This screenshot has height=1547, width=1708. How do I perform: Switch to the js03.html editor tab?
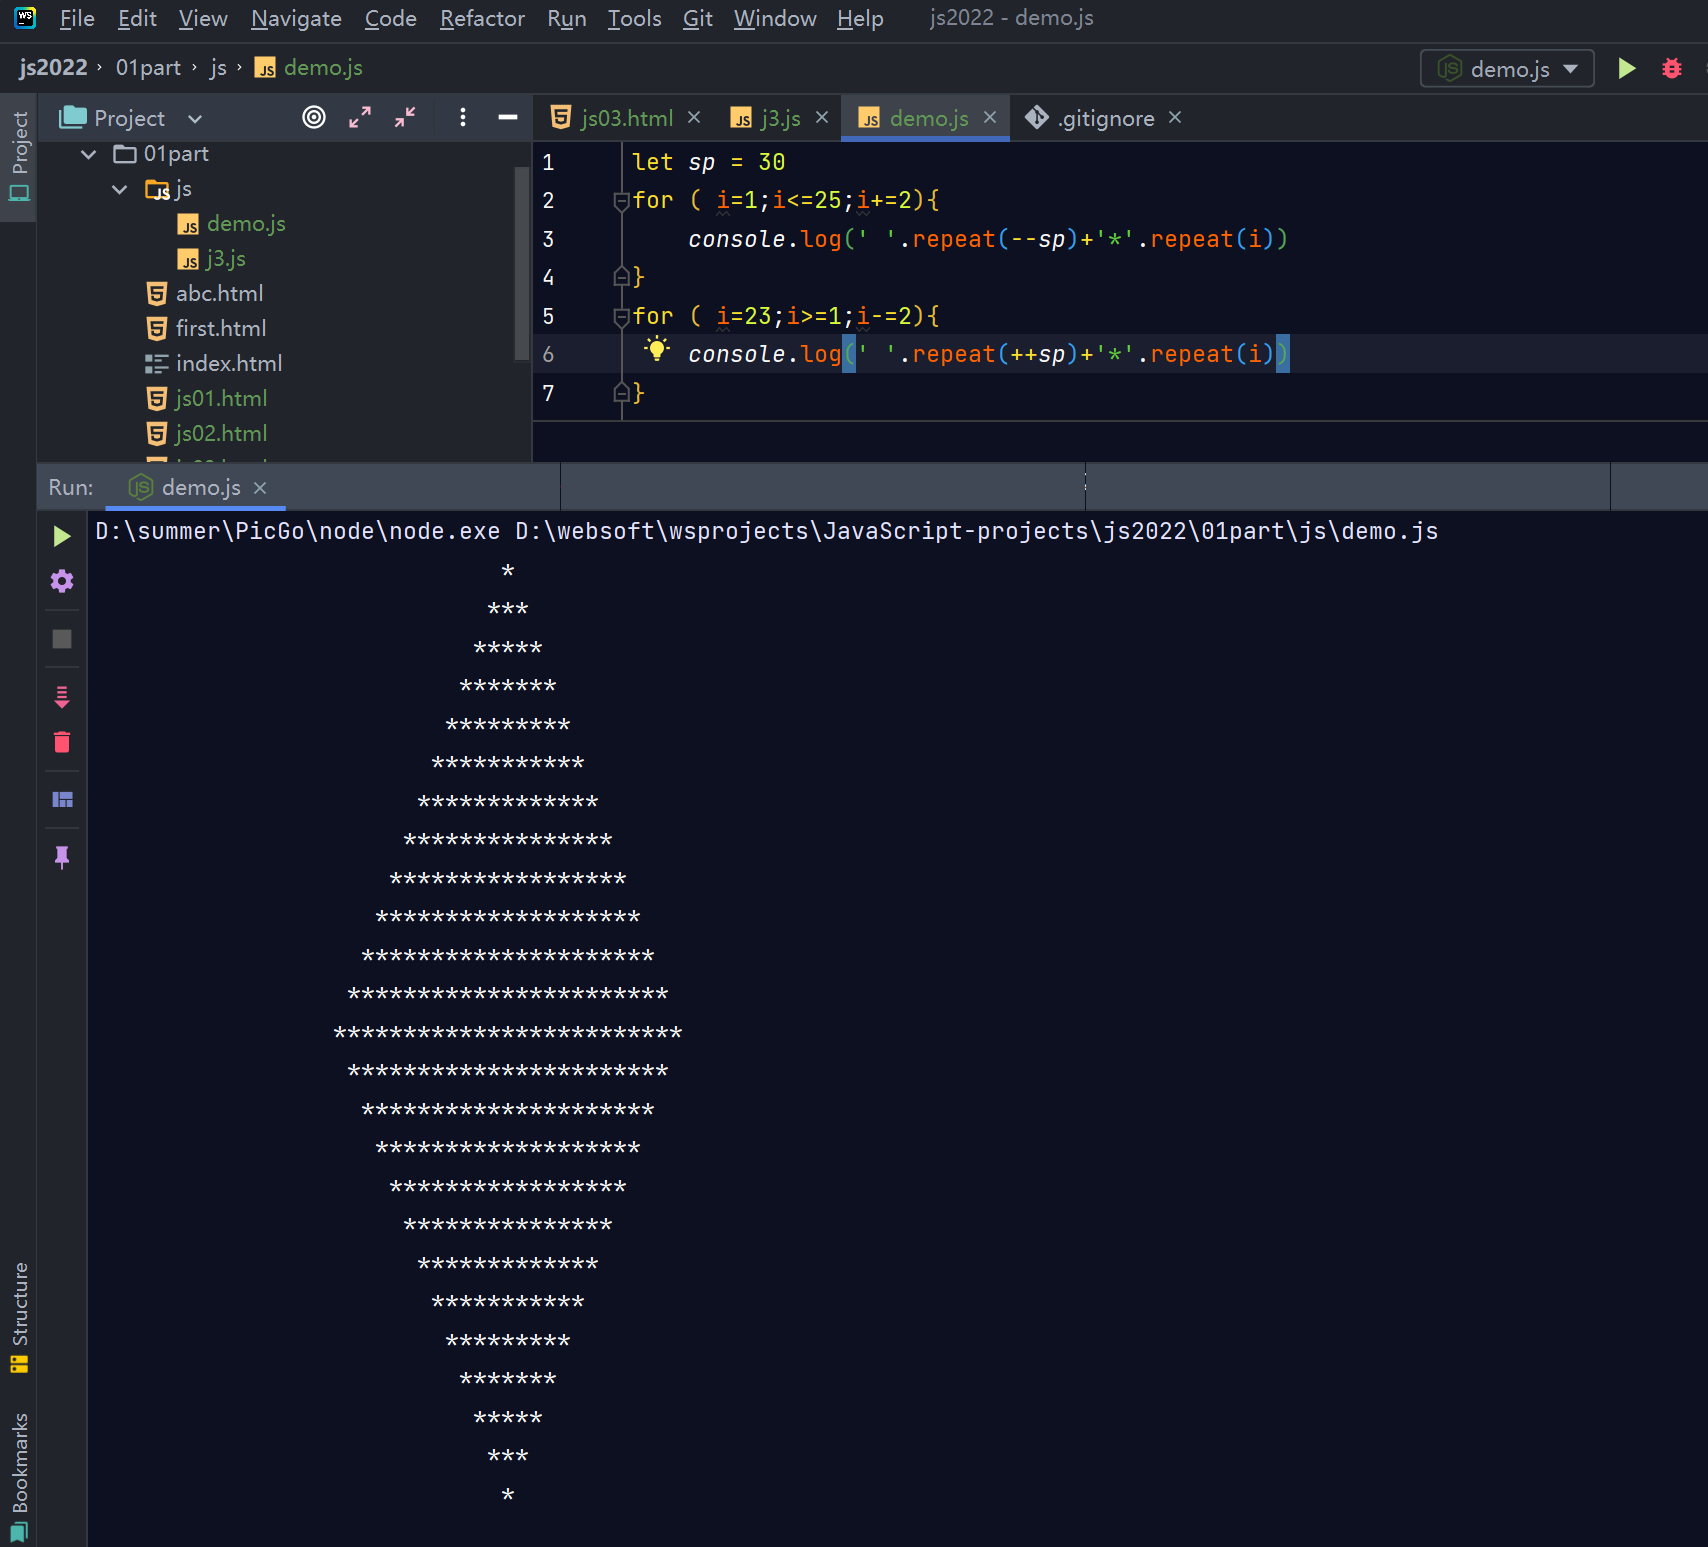click(x=626, y=118)
